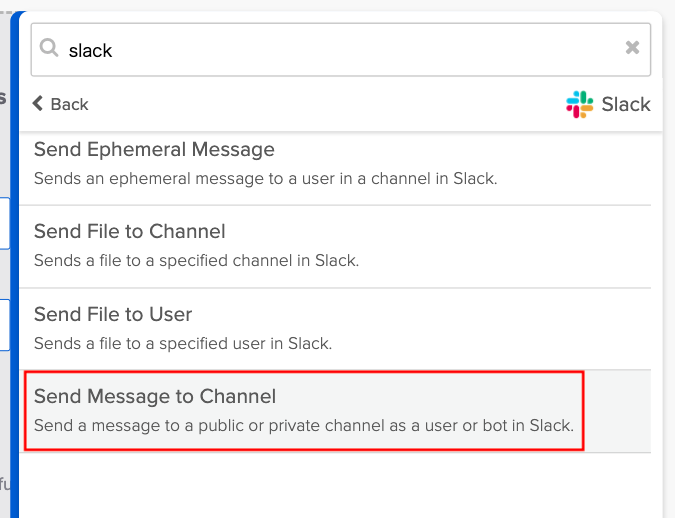Click the "Send File to User" heading text
The width and height of the screenshot is (675, 518).
tap(113, 314)
